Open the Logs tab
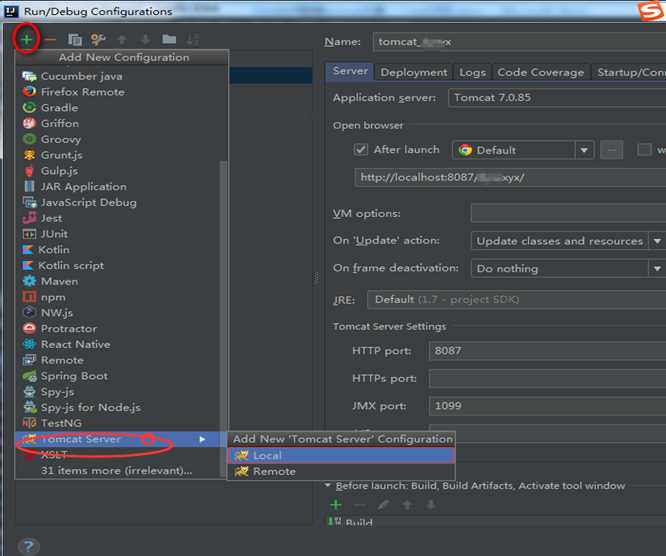666x556 pixels. pos(472,72)
